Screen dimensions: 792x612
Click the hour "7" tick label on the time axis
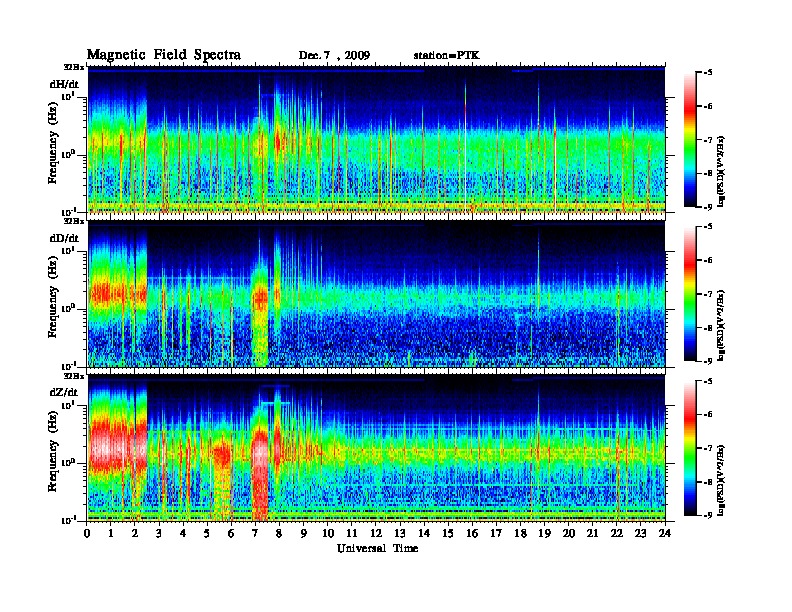(256, 533)
